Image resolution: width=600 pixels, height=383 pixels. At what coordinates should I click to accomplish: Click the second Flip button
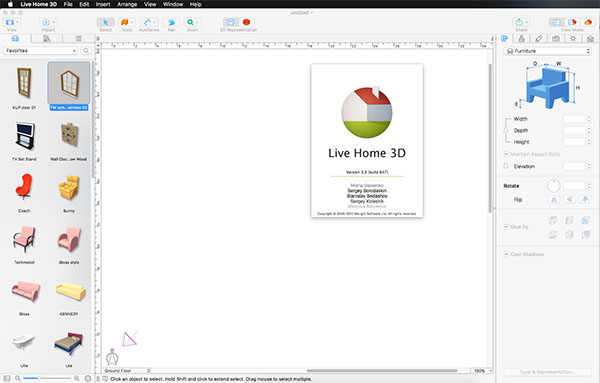pos(569,199)
